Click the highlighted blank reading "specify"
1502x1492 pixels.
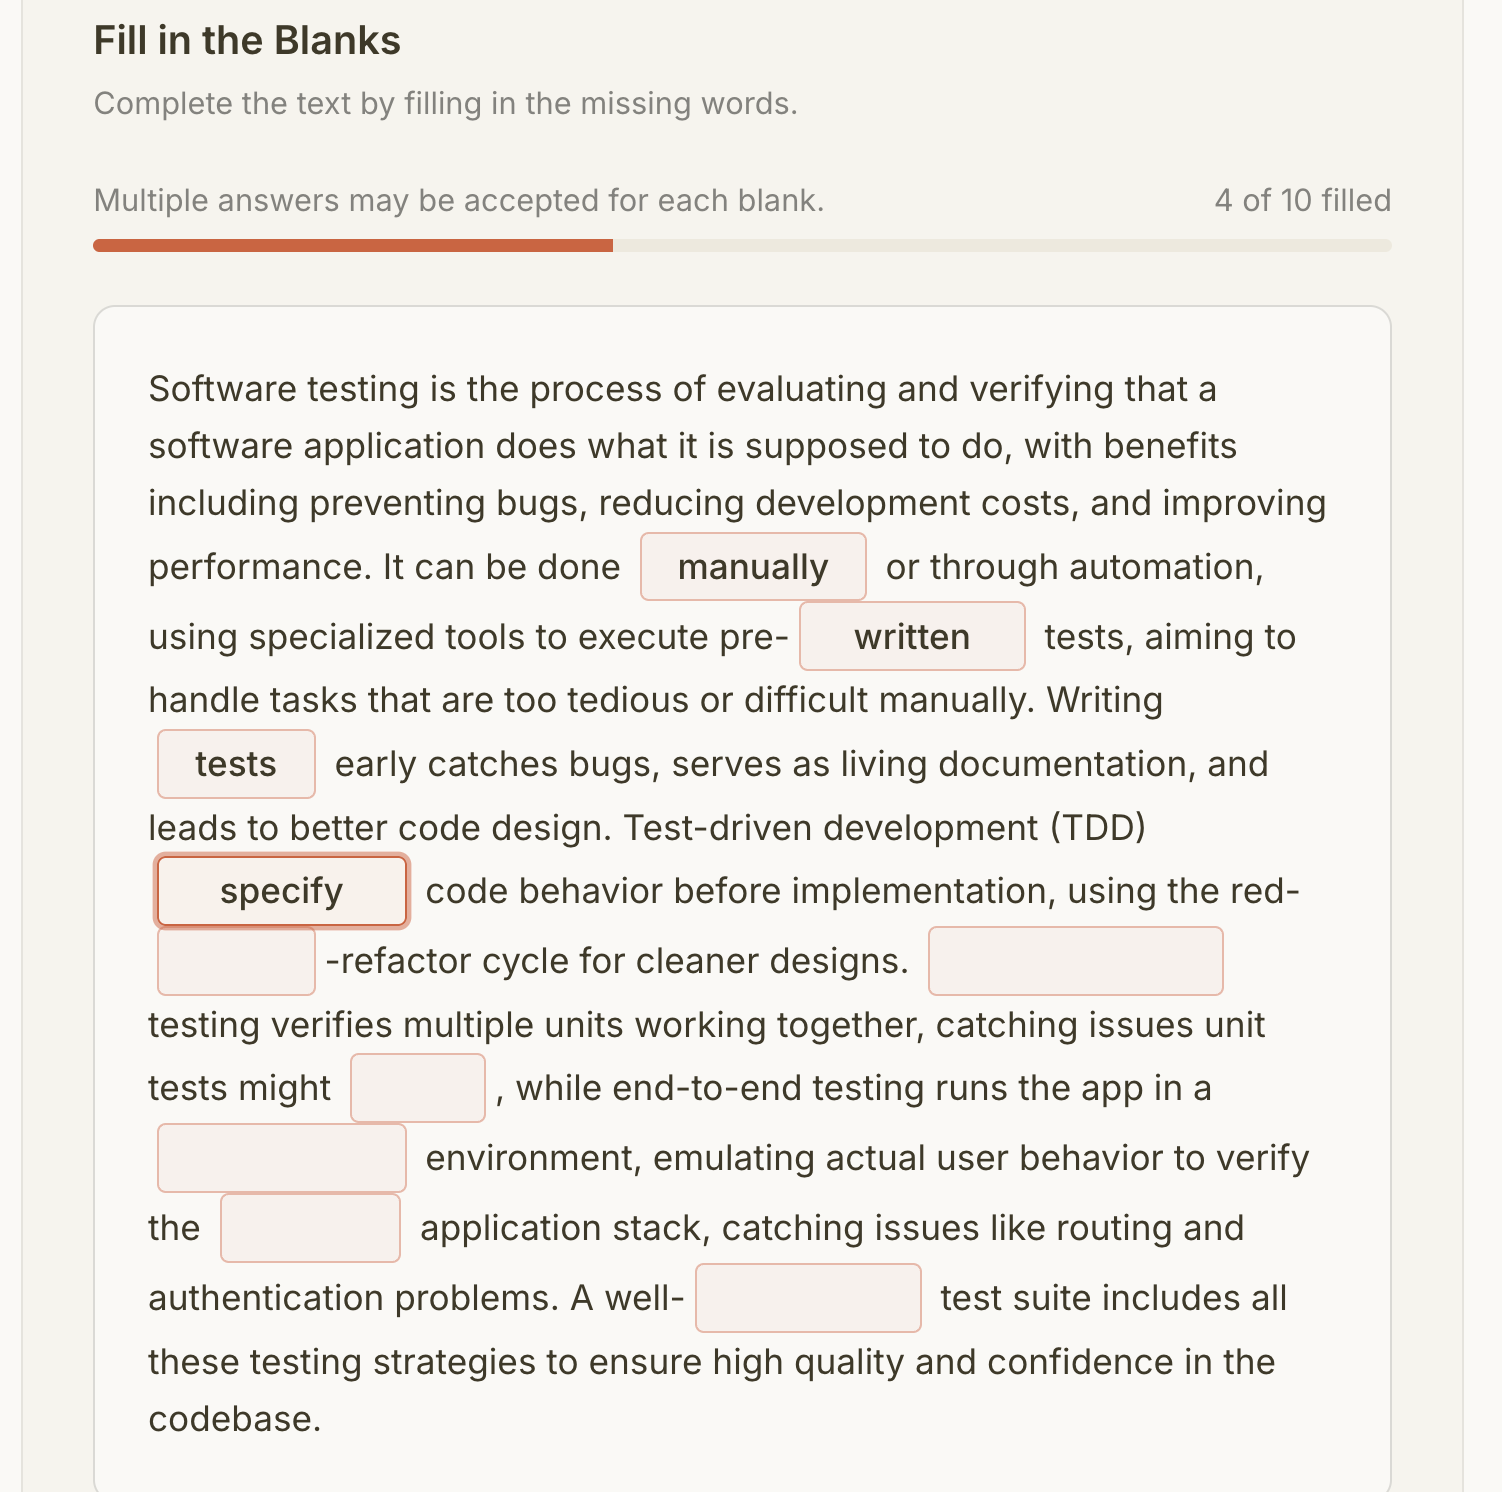[282, 891]
